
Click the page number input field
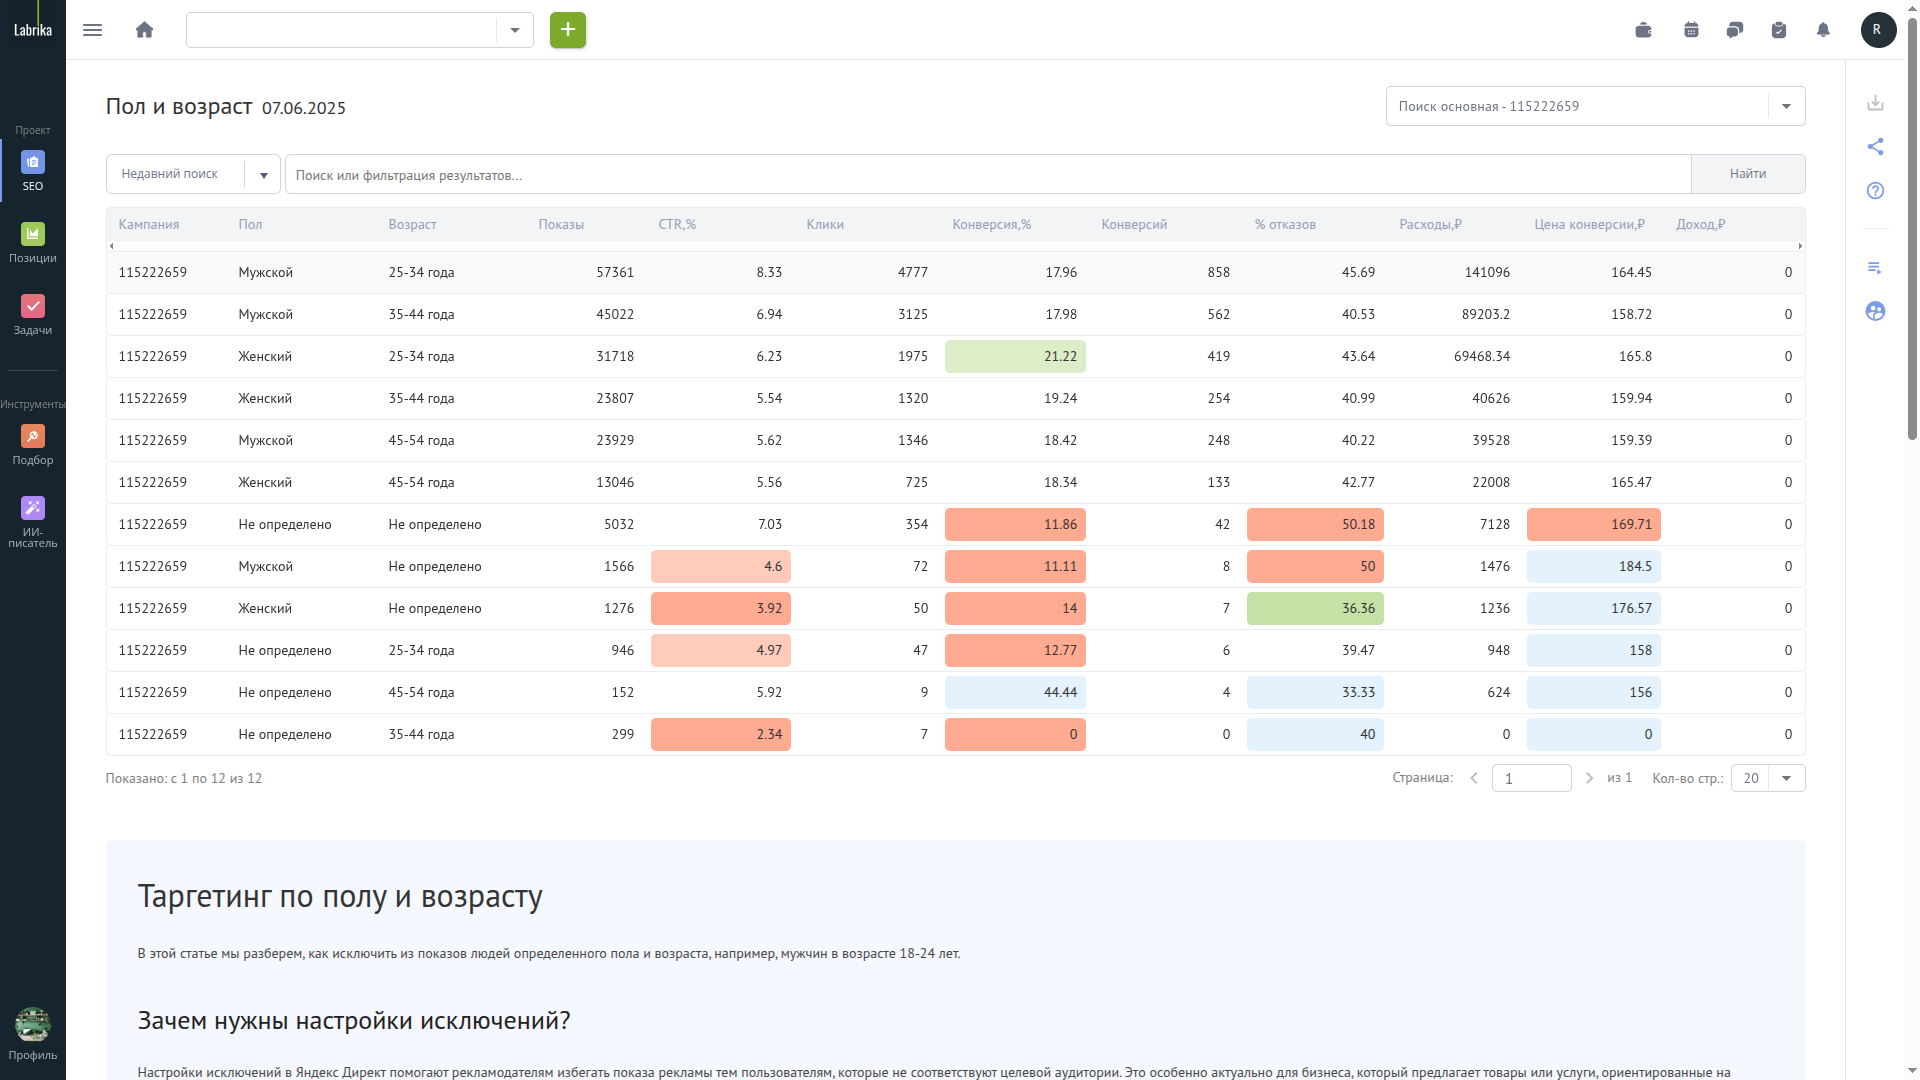1531,778
